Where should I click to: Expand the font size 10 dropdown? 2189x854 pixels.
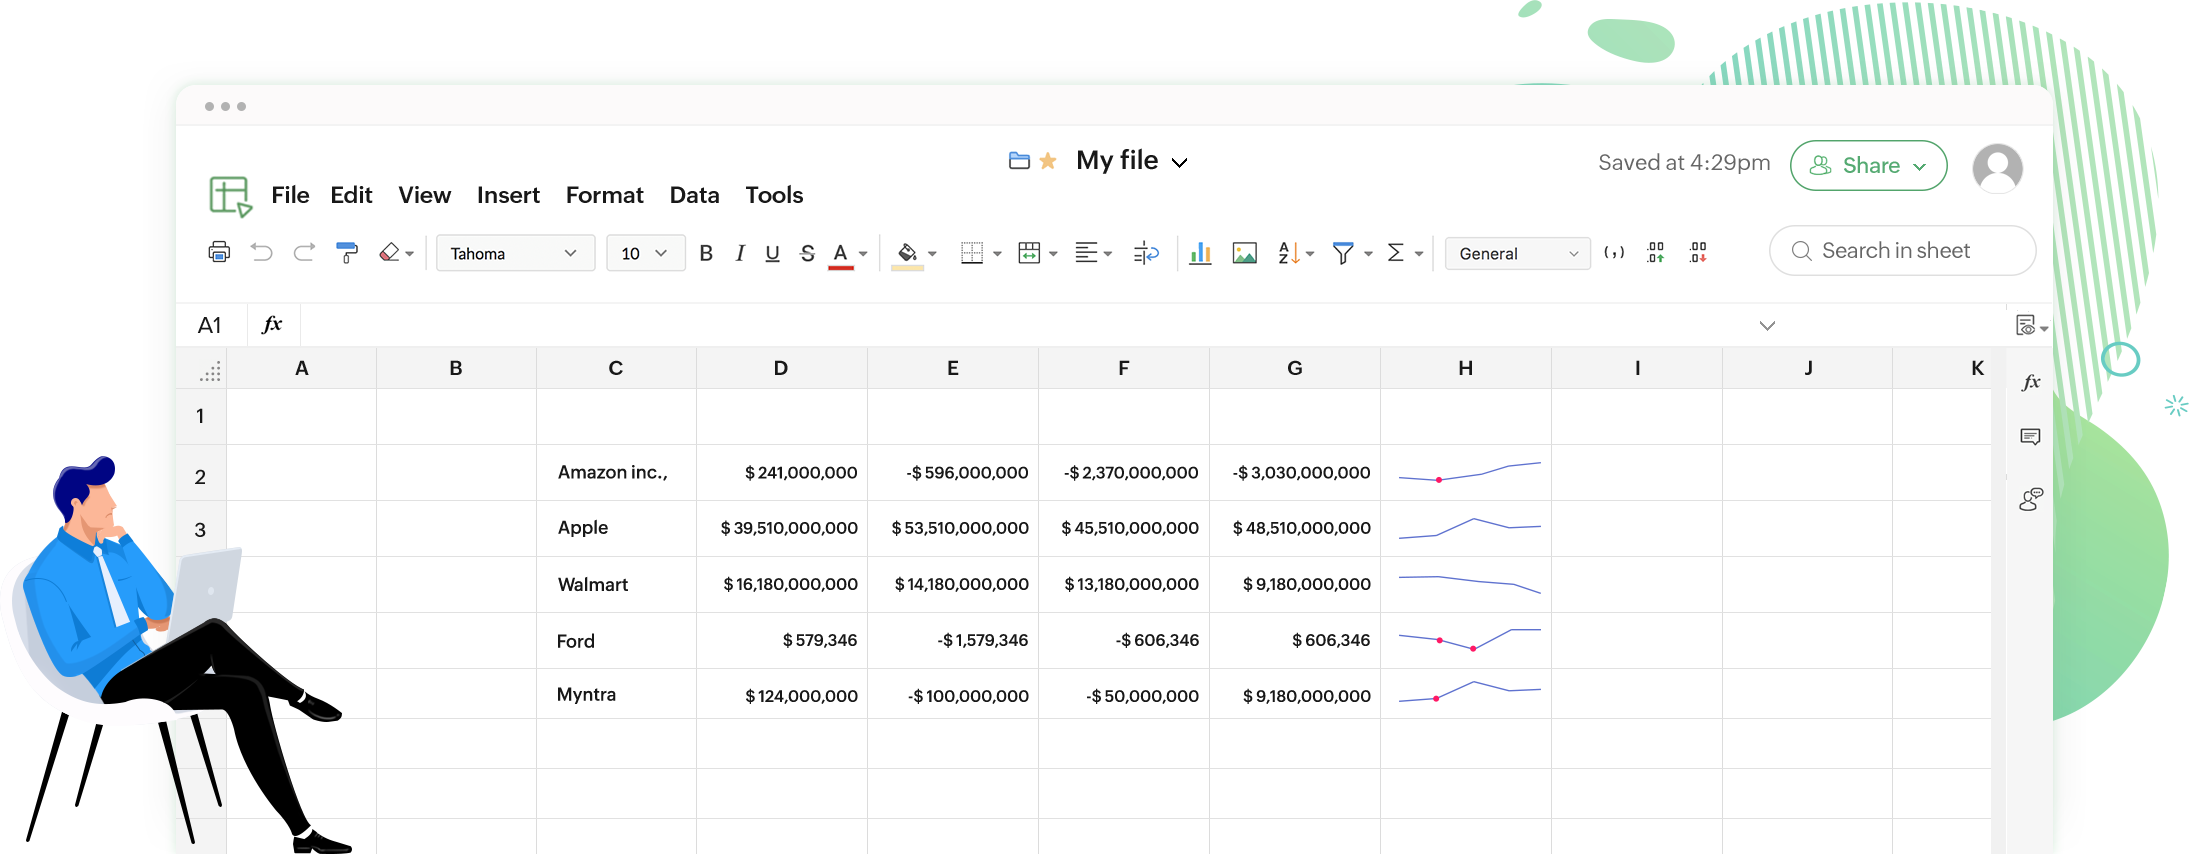(645, 253)
